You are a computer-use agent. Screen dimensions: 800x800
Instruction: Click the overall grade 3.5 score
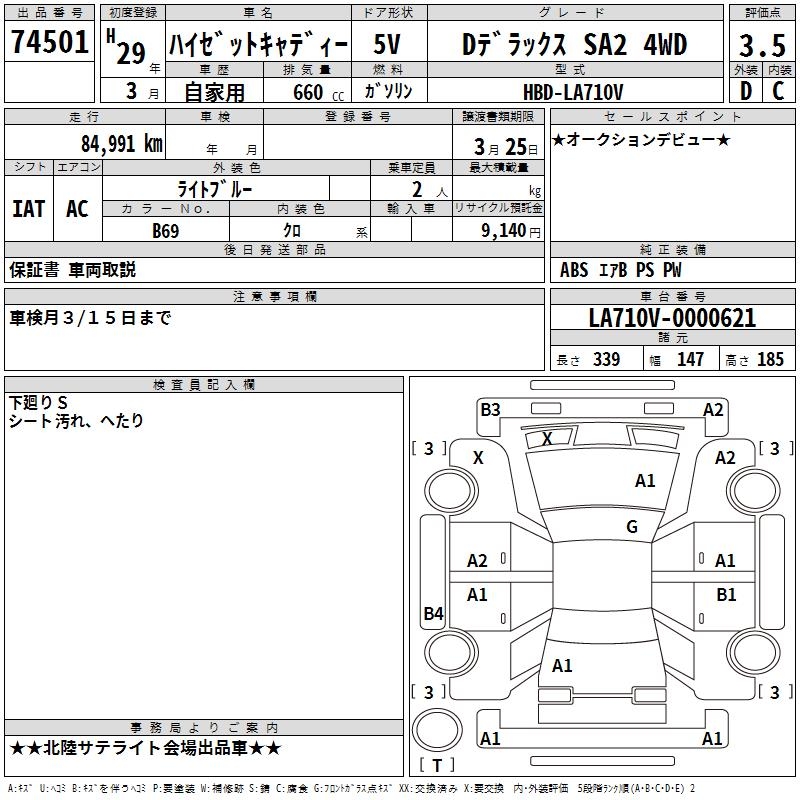[x=762, y=45]
